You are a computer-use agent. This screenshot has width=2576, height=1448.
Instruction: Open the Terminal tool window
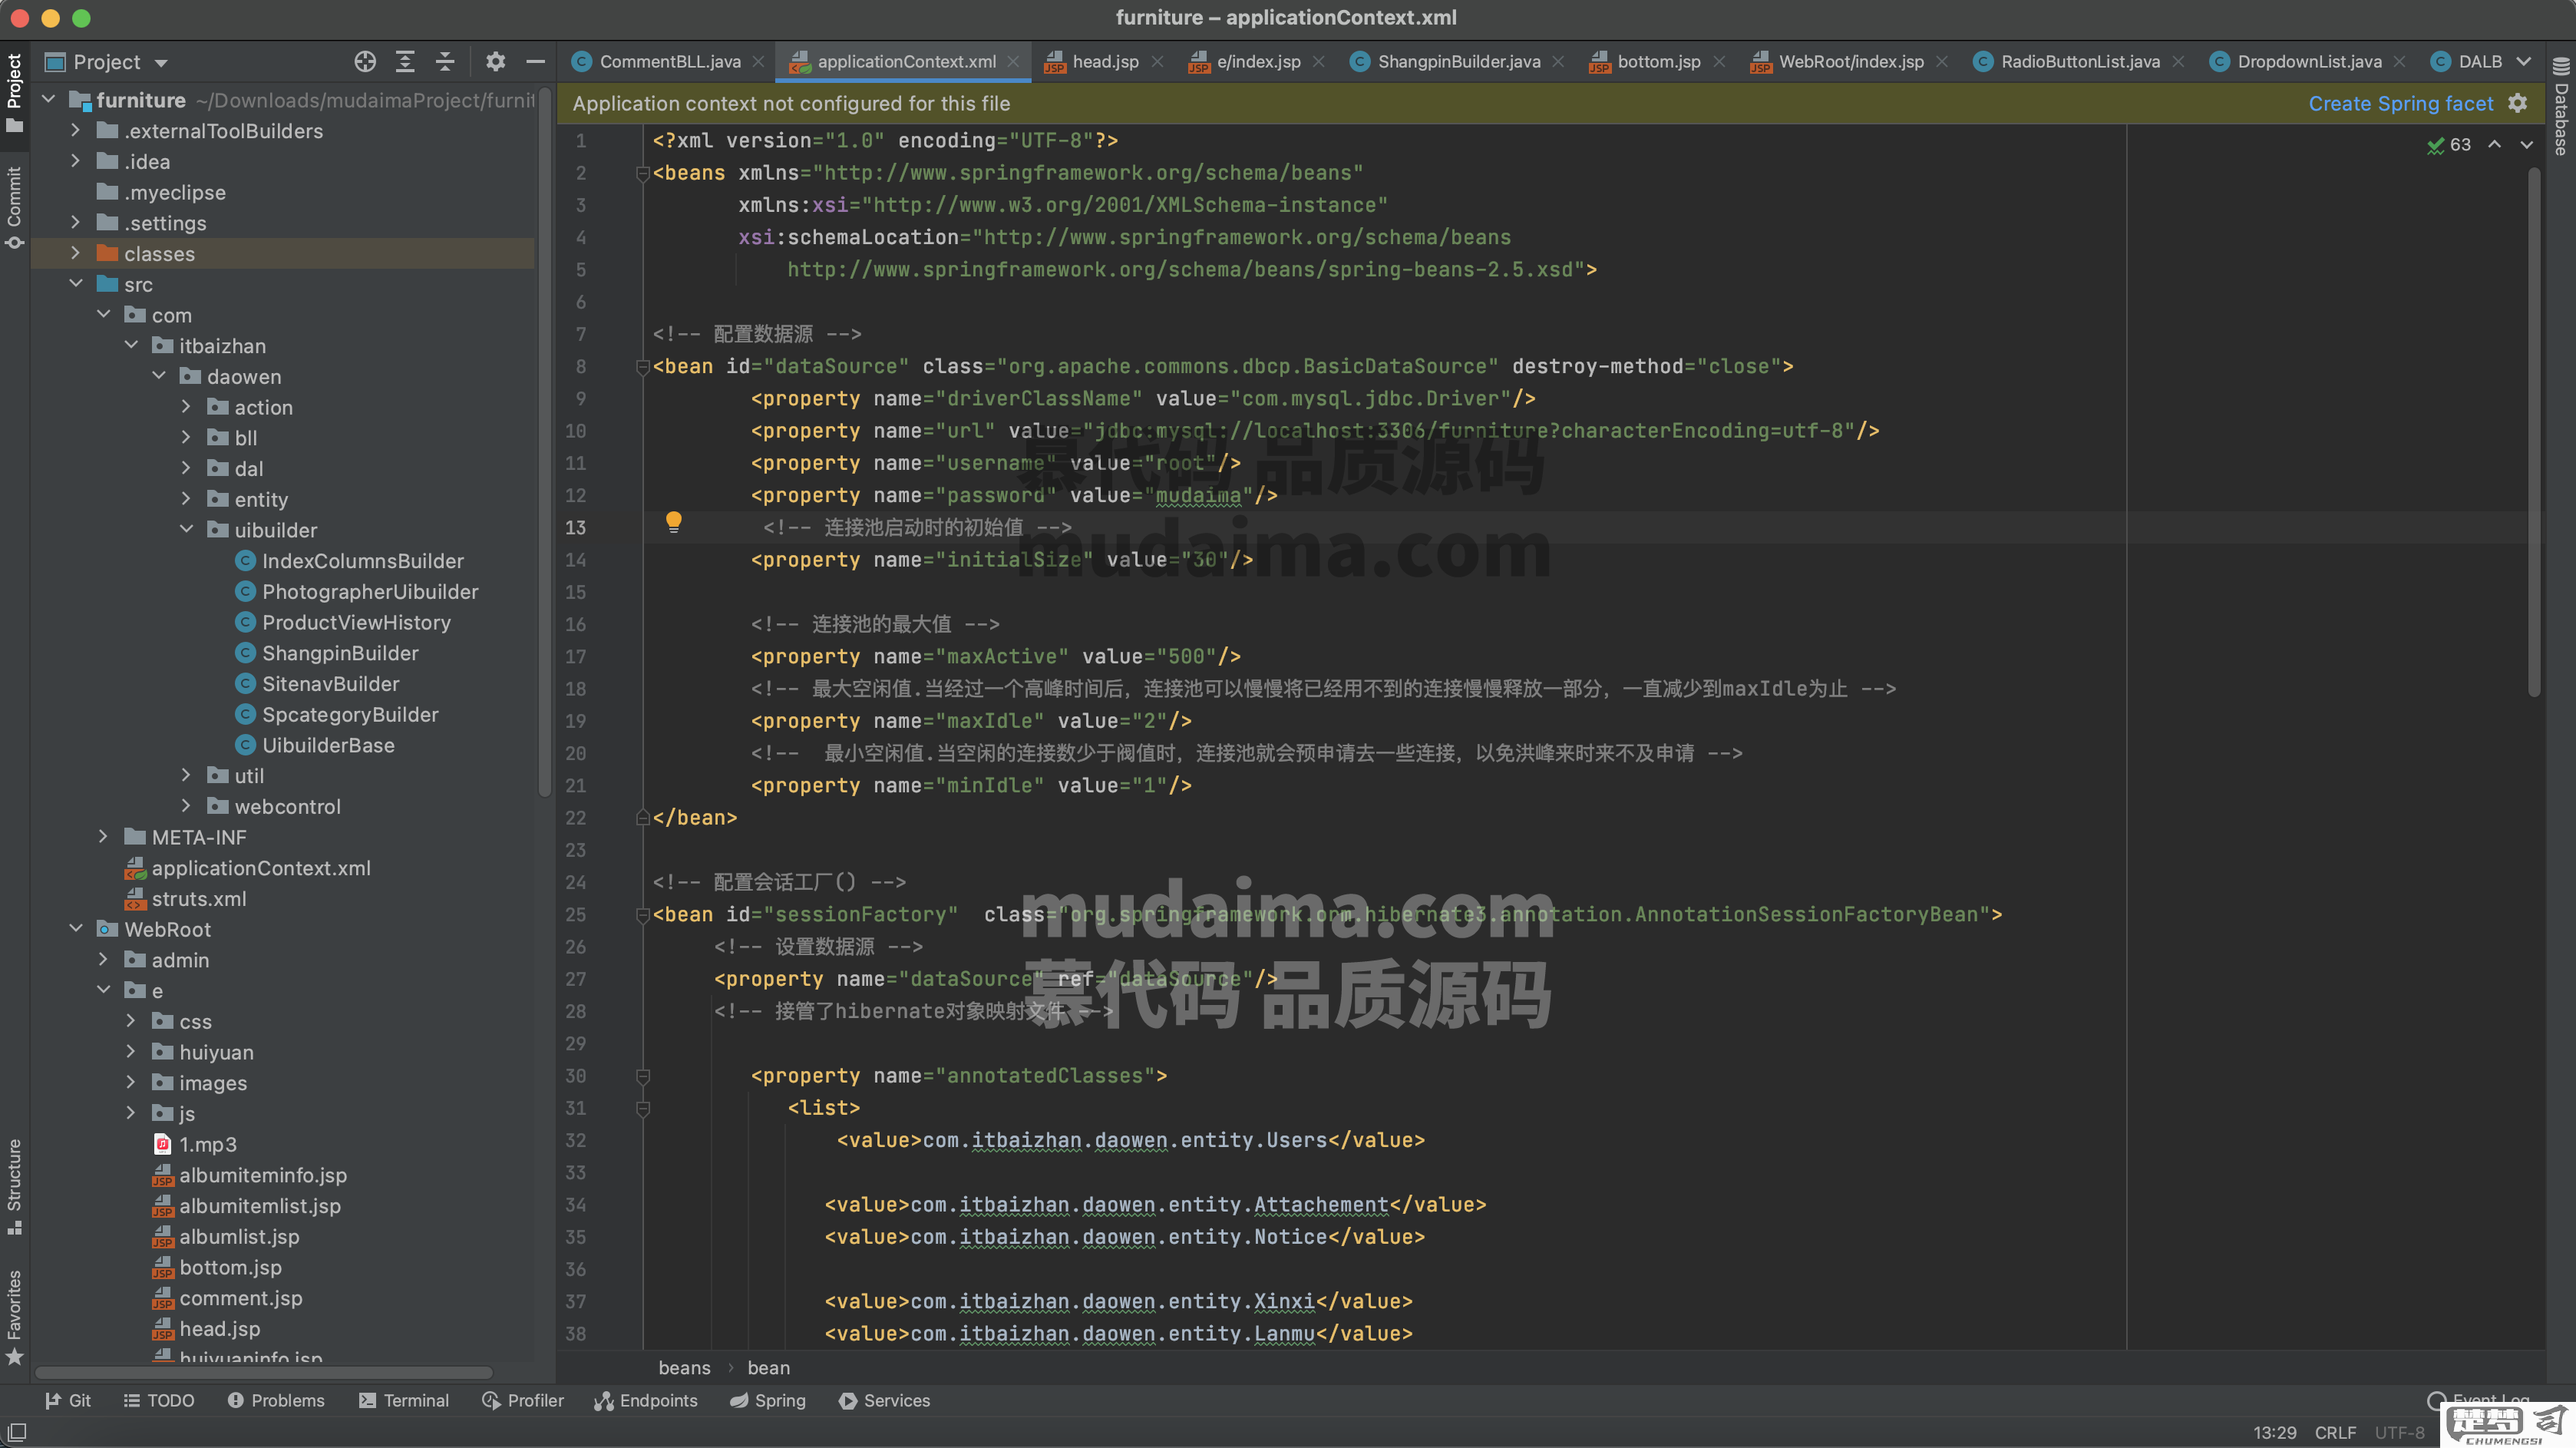point(404,1400)
